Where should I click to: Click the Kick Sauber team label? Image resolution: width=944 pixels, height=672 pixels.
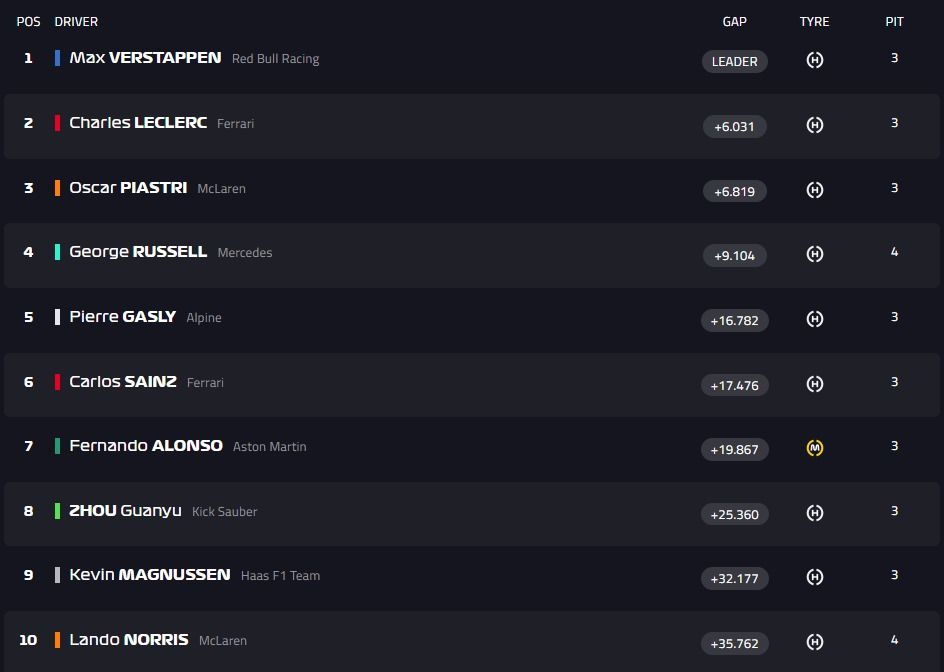tap(224, 512)
